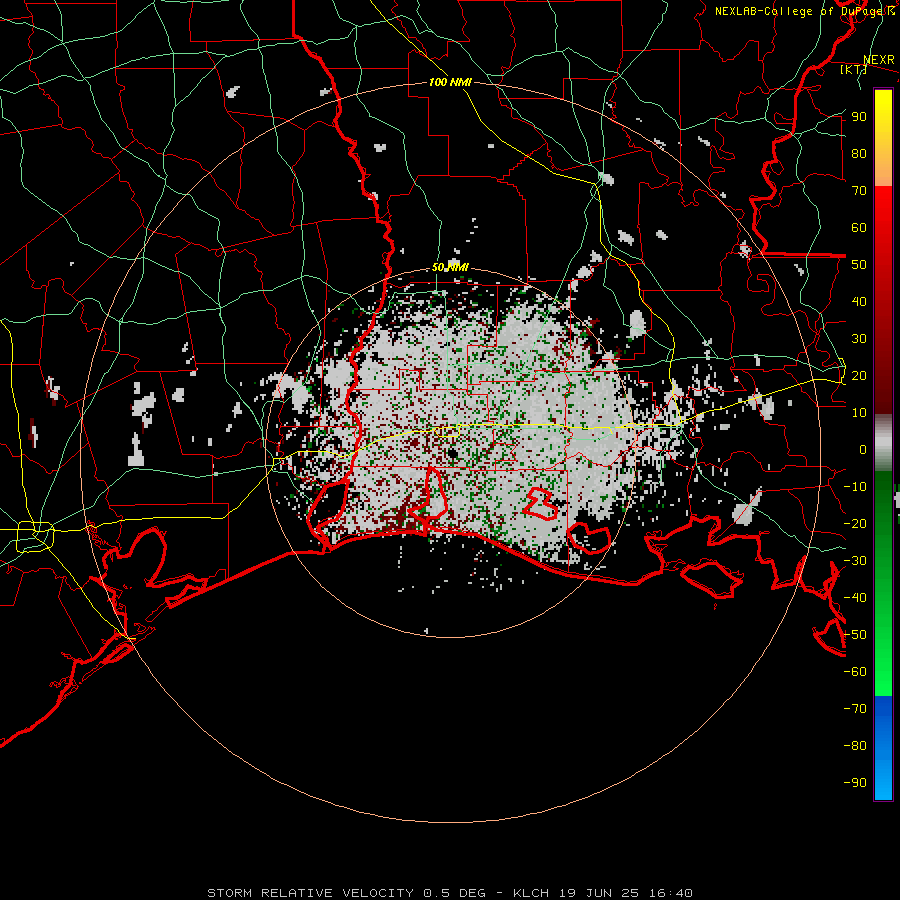Click the -80 value on velocity scale
Viewport: 900px width, 900px height.
coord(855,746)
